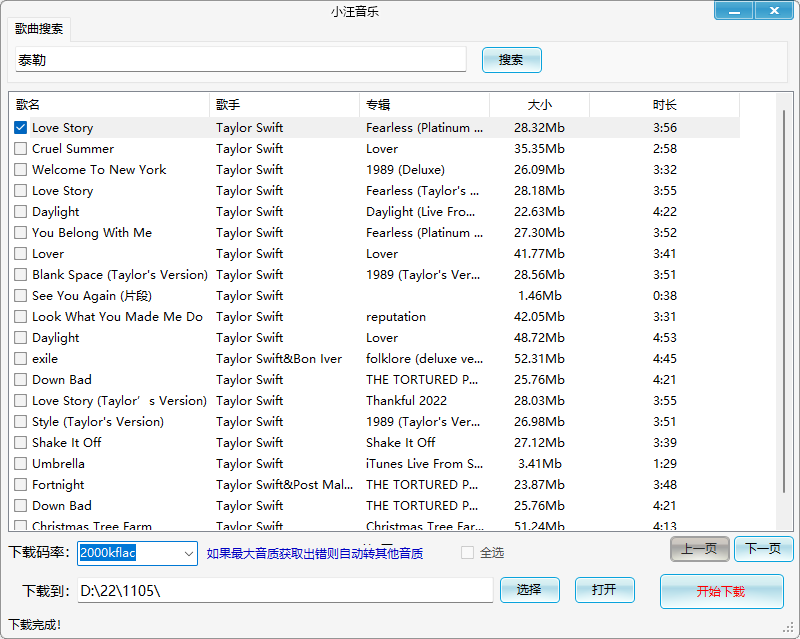
Task: Tick the Look What You Made Me Do checkbox
Action: [20, 316]
